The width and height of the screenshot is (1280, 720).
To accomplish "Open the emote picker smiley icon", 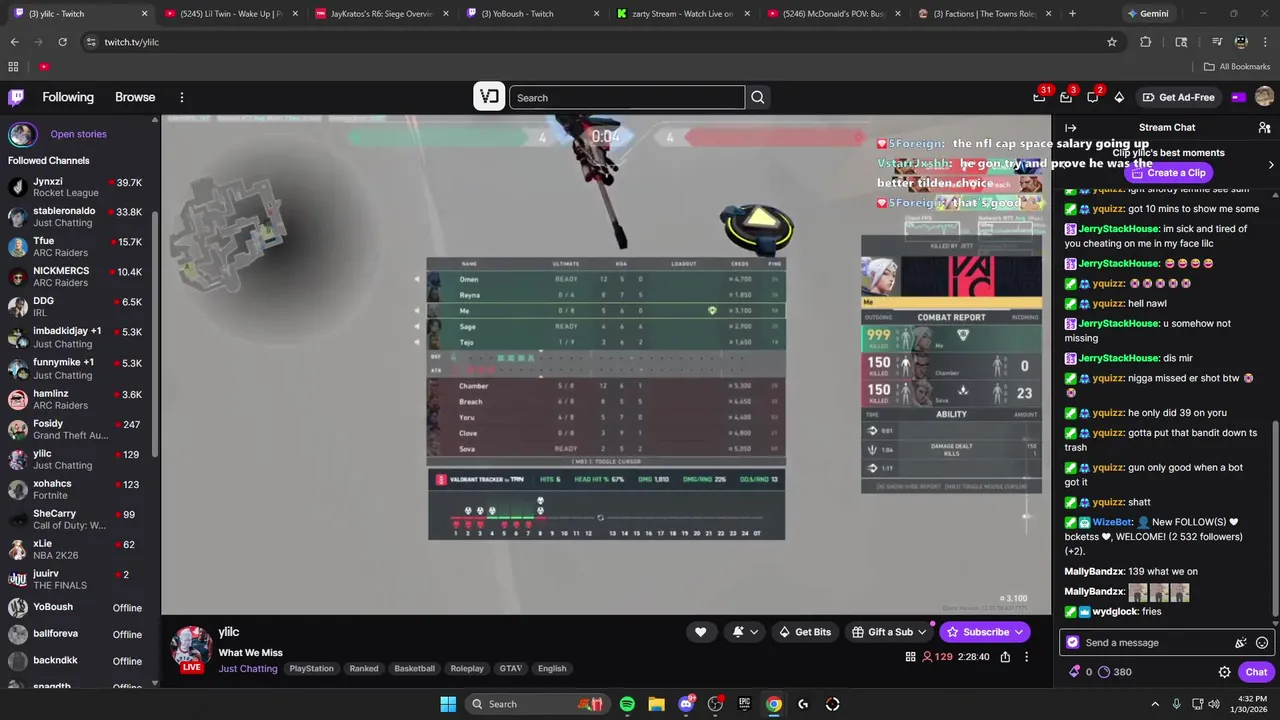I will click(1262, 643).
